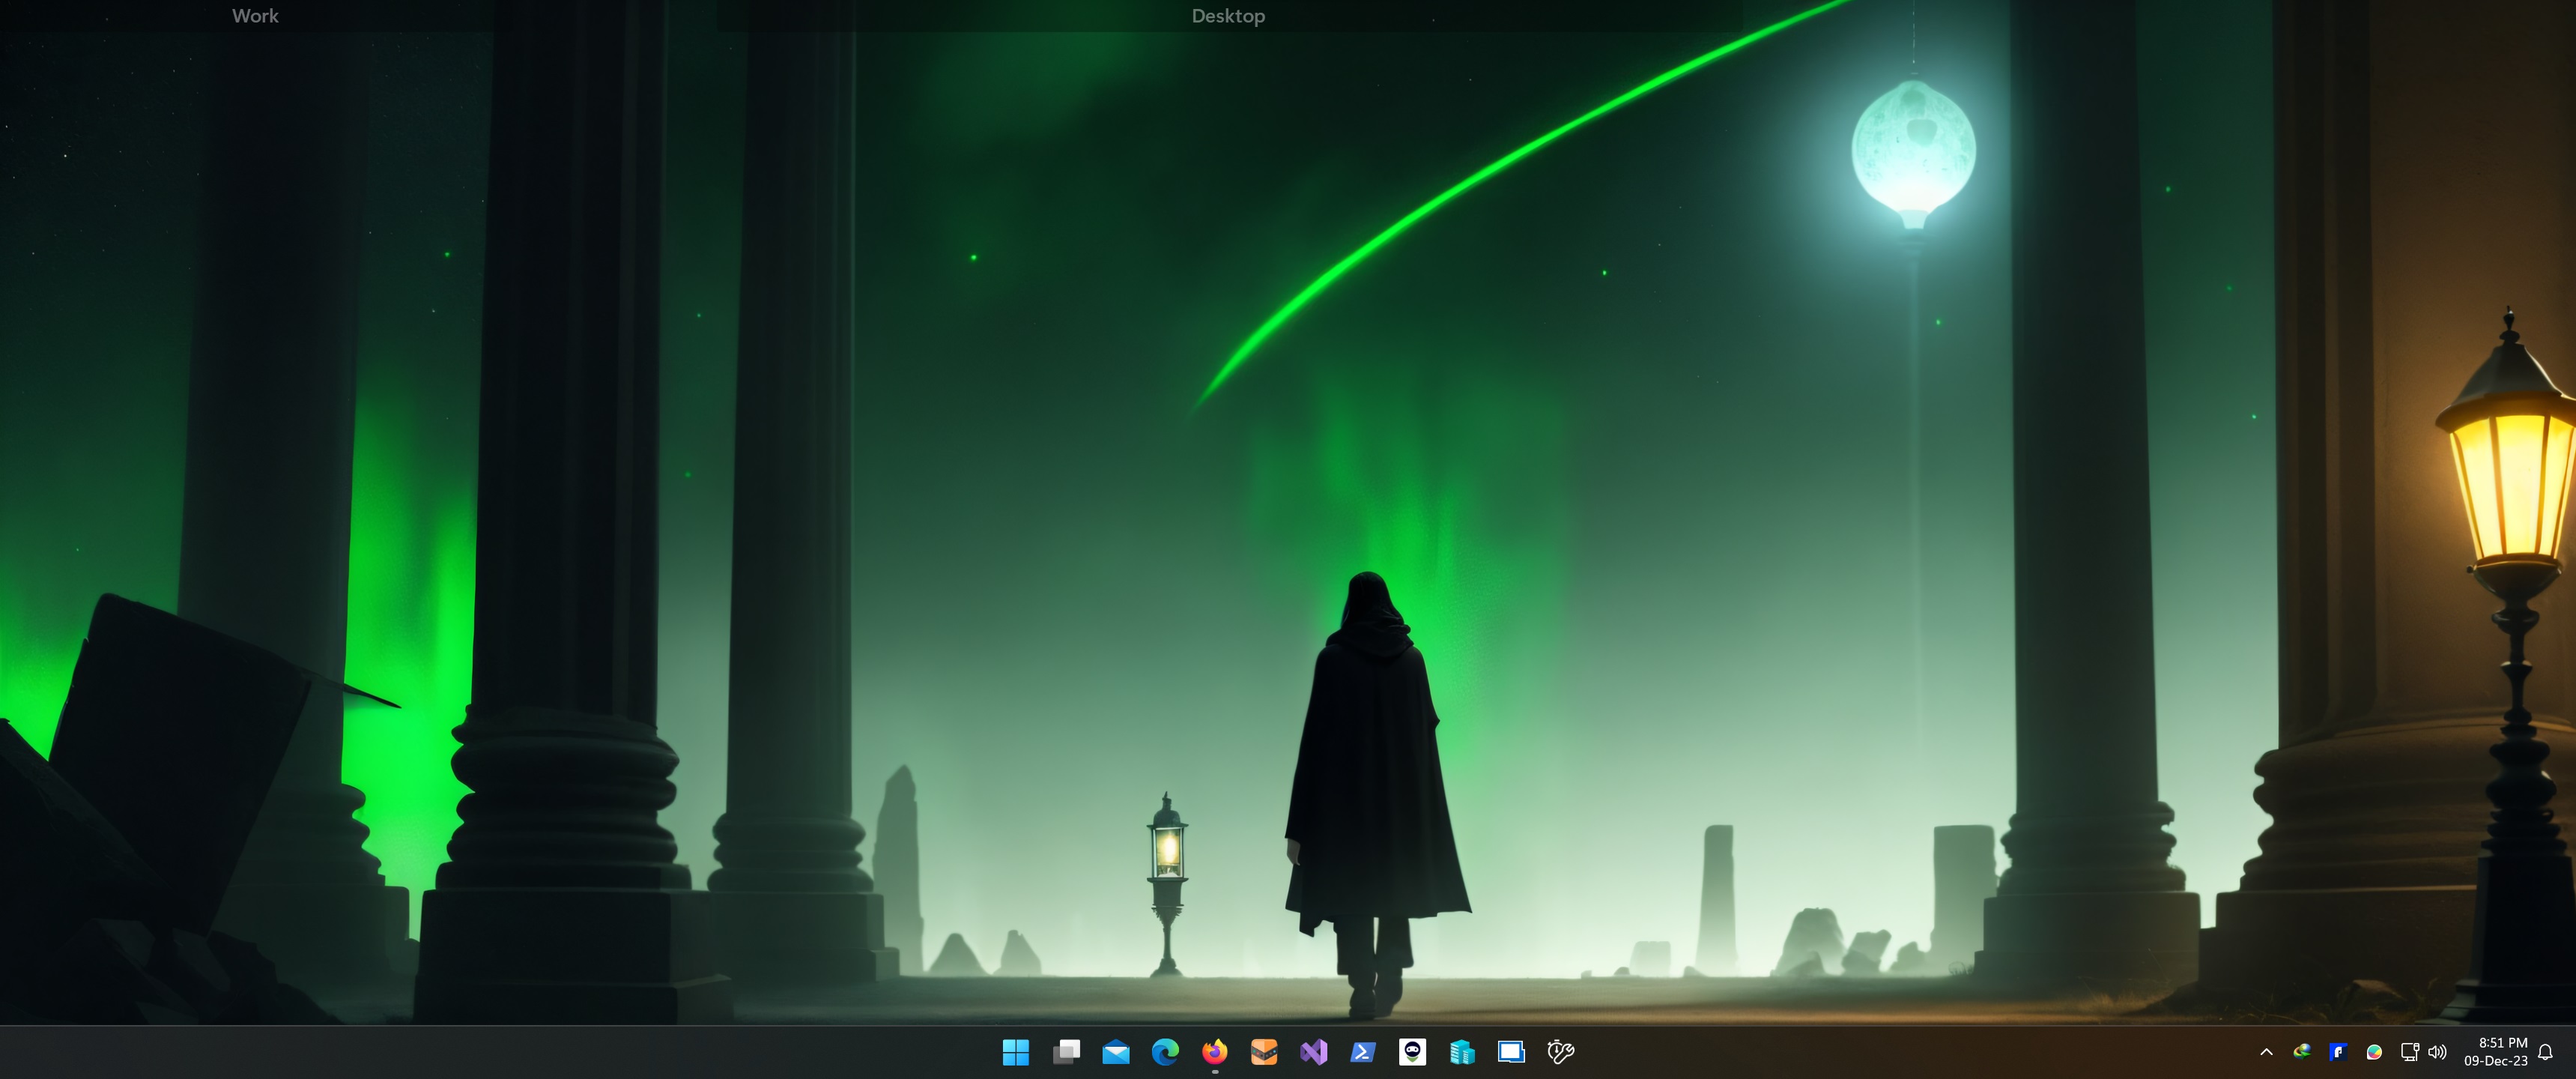
Task: Open the teal server buildings app
Action: pyautogui.click(x=1462, y=1051)
